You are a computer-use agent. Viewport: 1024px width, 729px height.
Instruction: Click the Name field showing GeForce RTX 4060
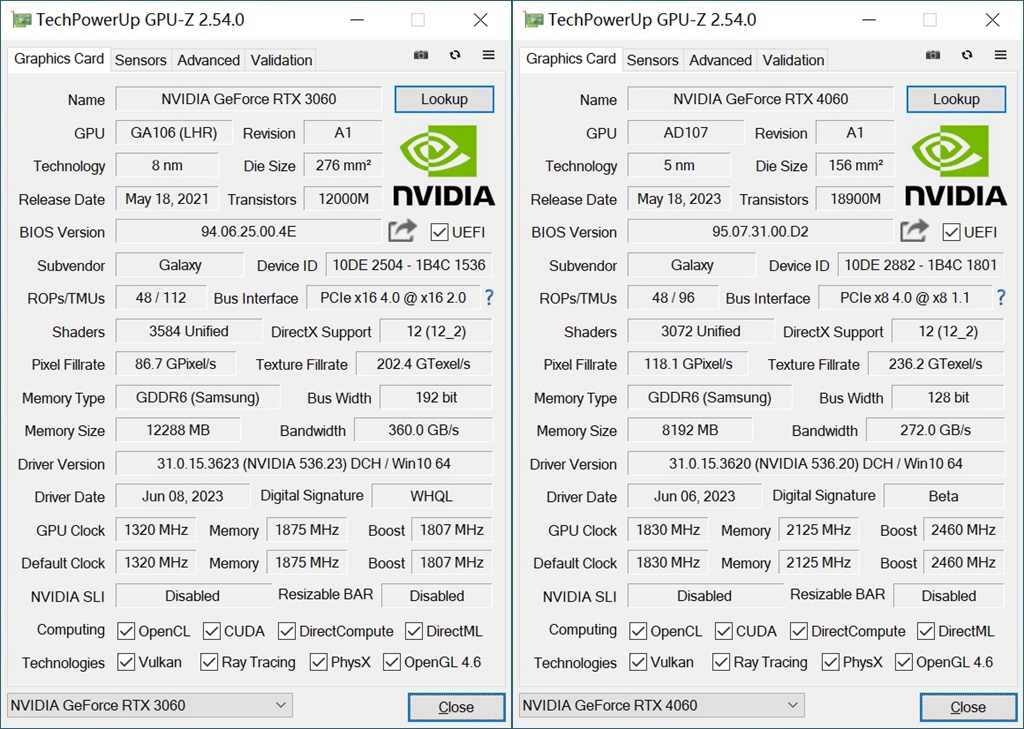pyautogui.click(x=761, y=99)
